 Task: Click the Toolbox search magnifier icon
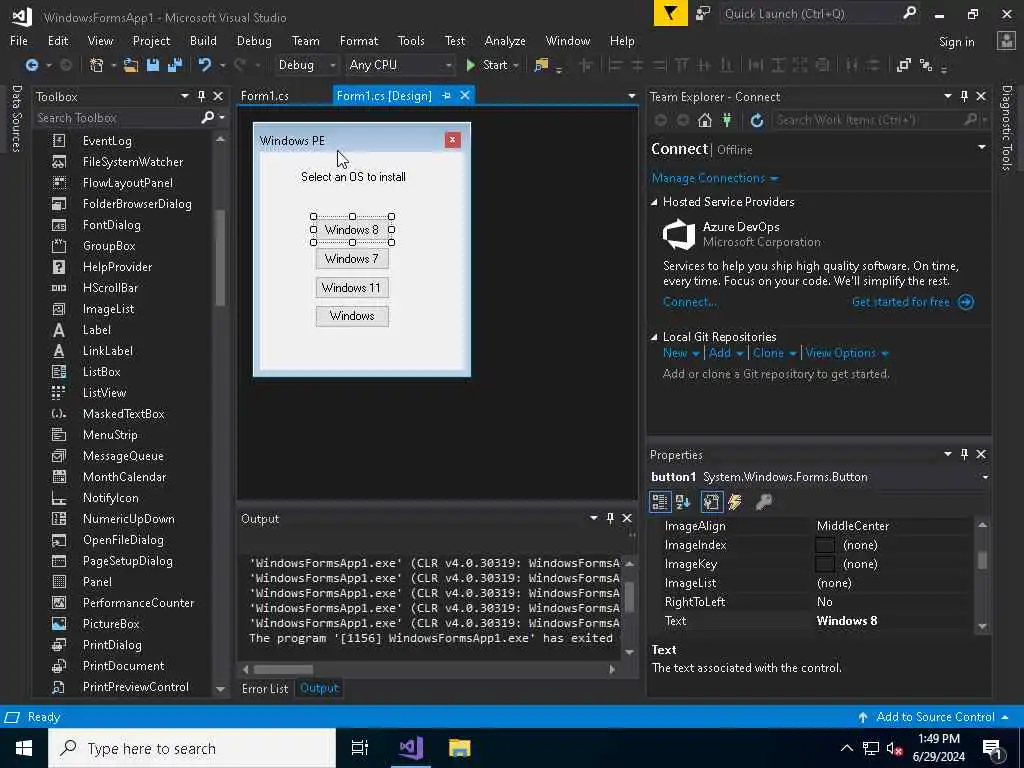tap(208, 118)
